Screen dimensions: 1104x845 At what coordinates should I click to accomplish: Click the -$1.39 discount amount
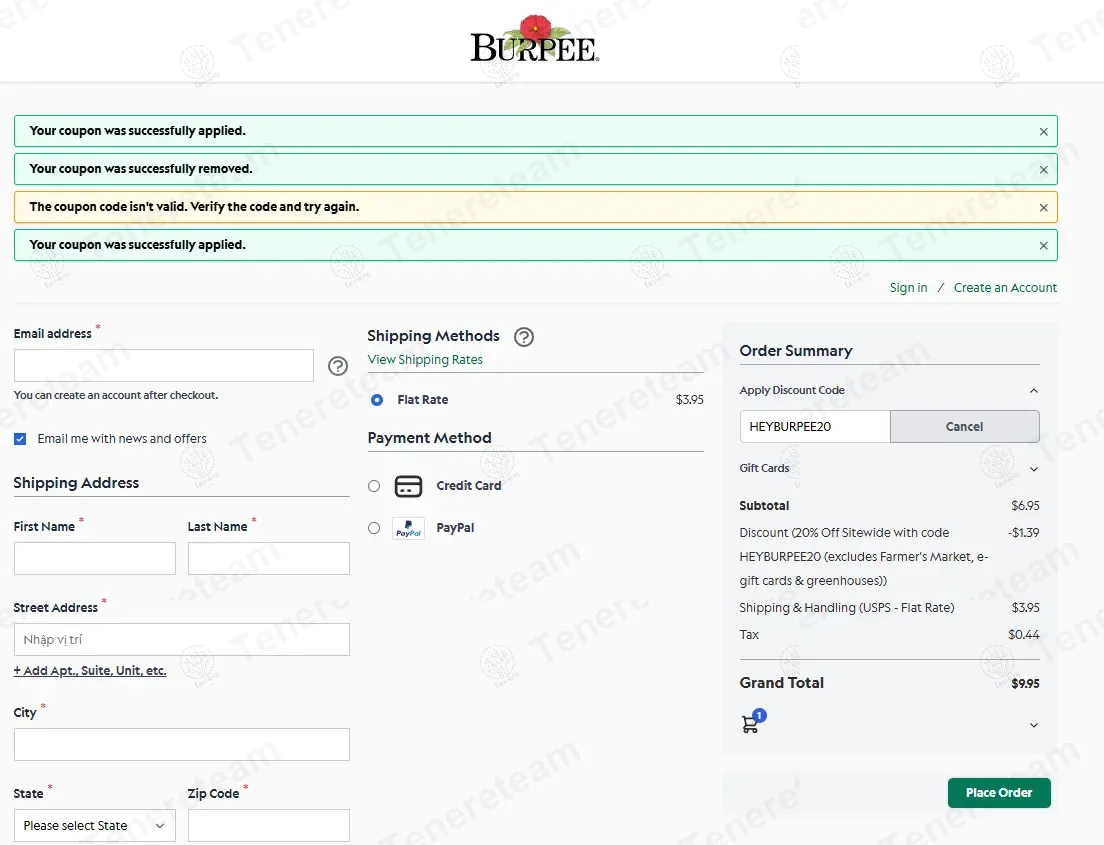pyautogui.click(x=1023, y=533)
